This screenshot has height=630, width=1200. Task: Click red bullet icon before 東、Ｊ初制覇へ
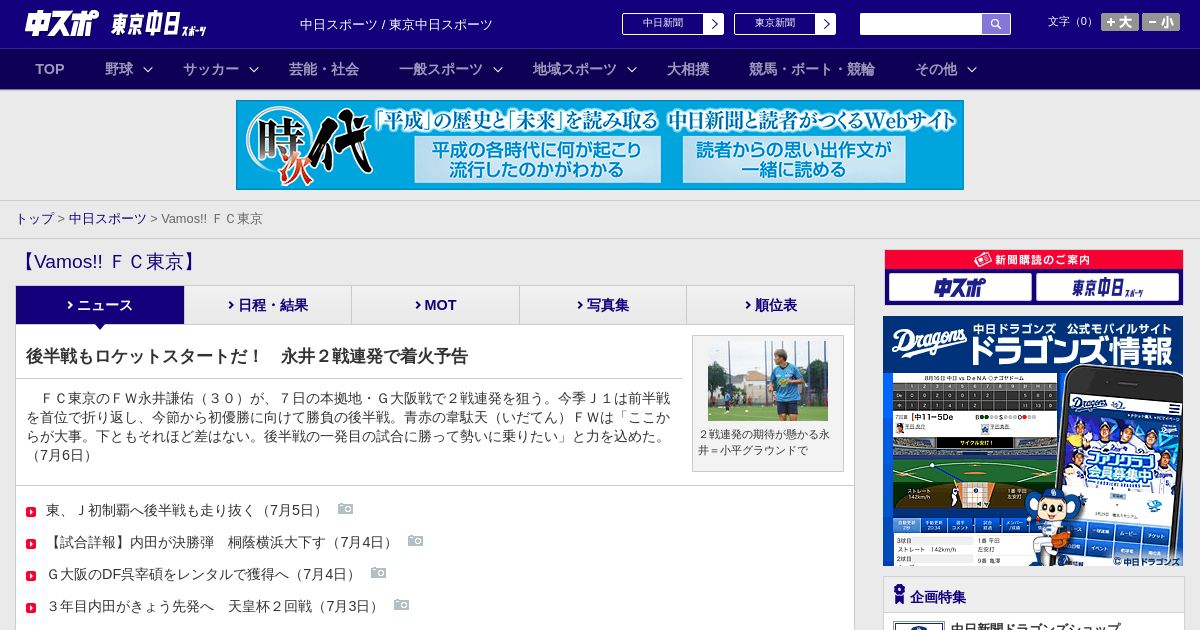(31, 512)
